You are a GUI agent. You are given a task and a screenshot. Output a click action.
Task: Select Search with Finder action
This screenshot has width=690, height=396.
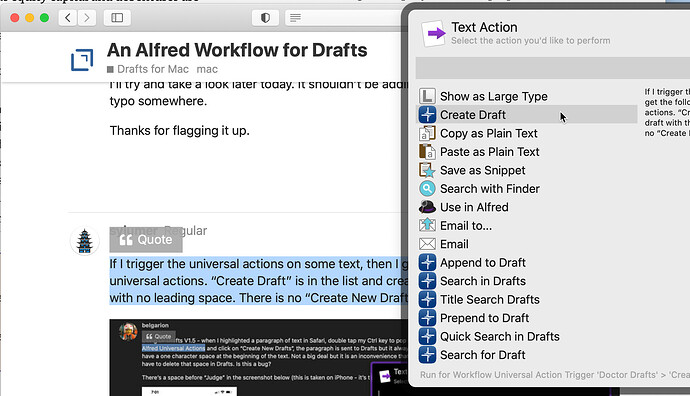526,189
